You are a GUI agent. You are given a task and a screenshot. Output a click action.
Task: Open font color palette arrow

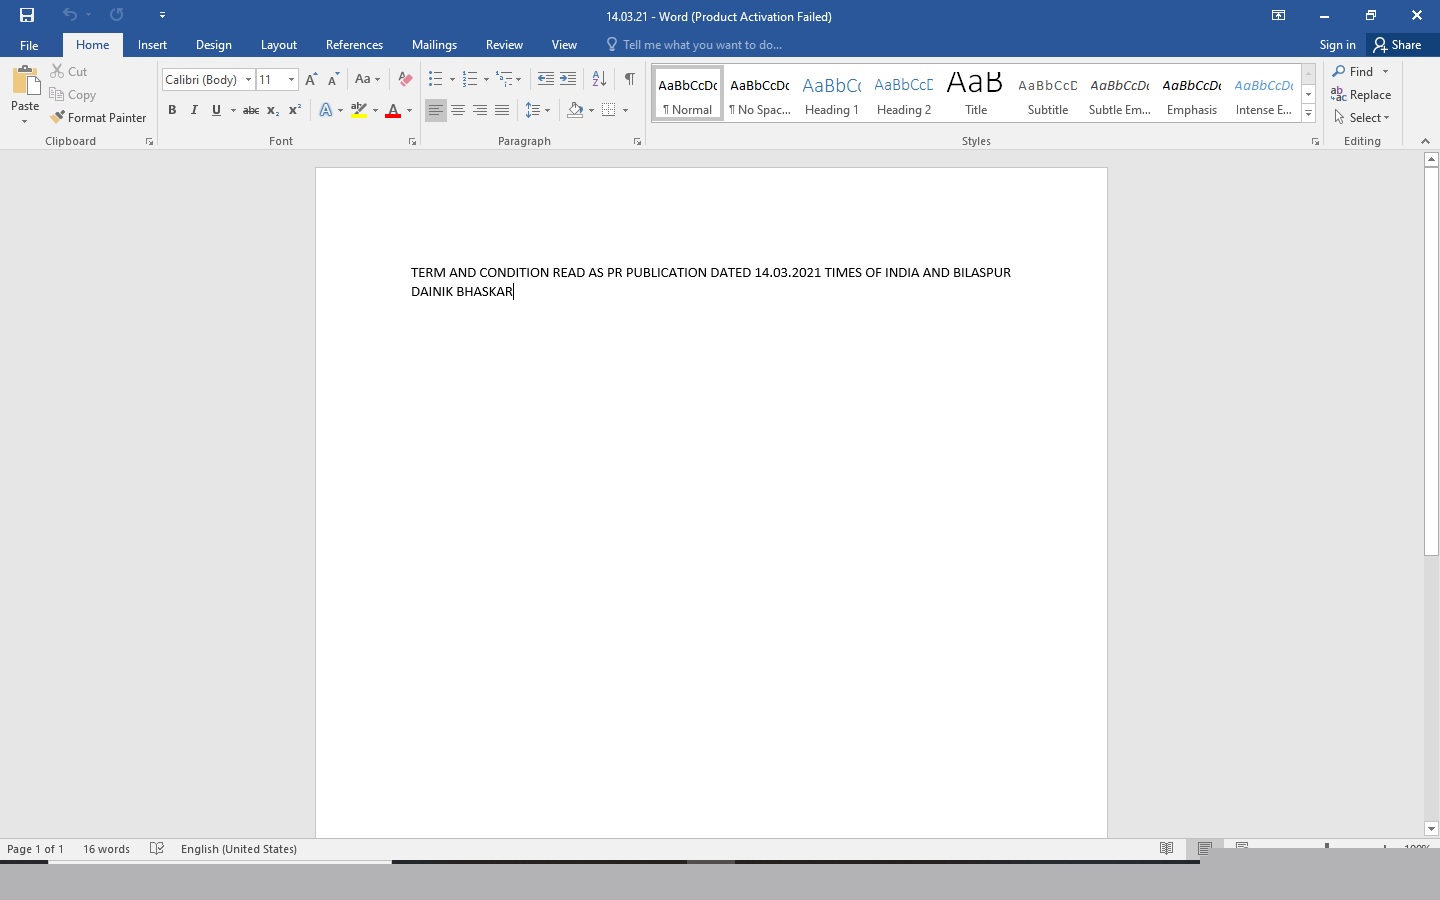pos(409,110)
